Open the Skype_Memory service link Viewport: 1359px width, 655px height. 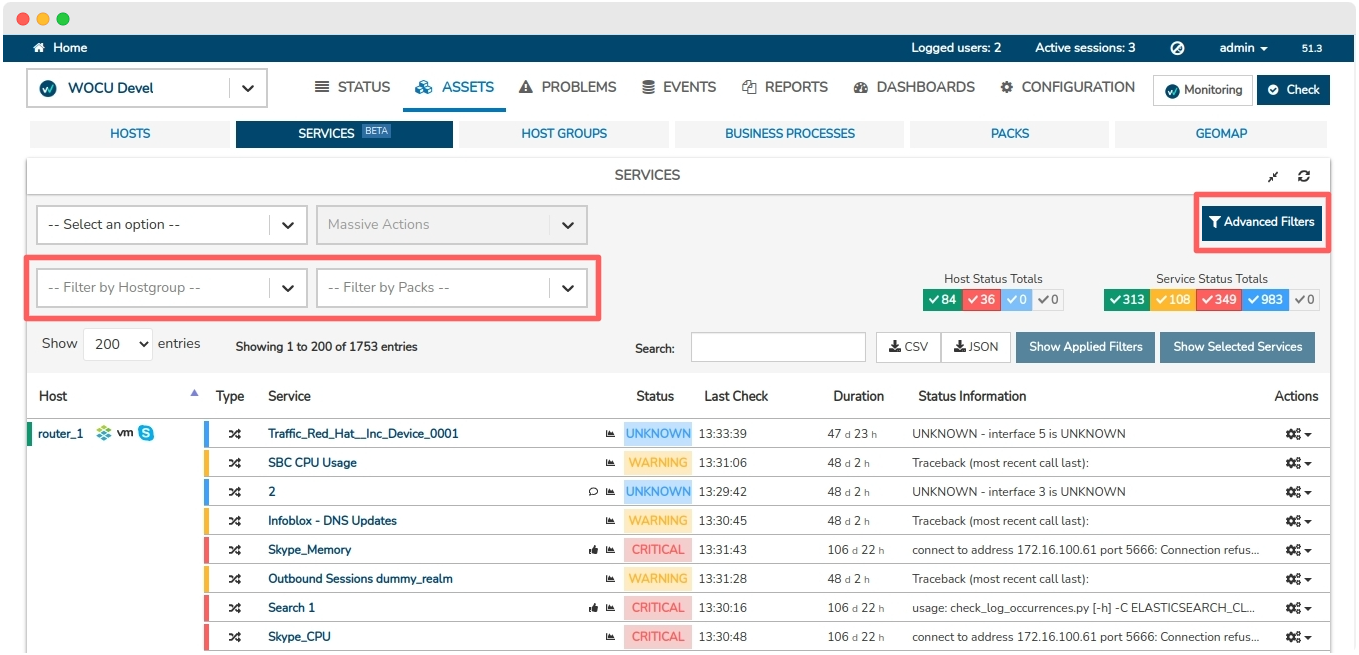(x=310, y=550)
